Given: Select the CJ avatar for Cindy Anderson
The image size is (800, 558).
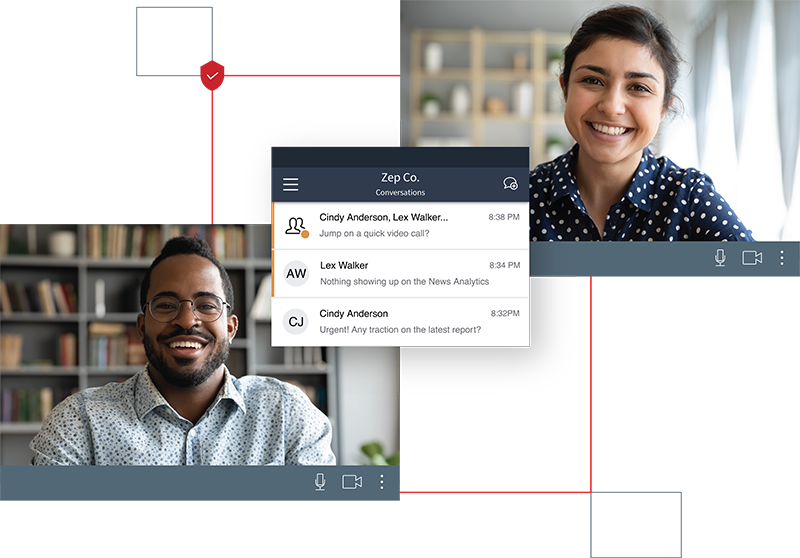Looking at the screenshot, I should tap(296, 322).
